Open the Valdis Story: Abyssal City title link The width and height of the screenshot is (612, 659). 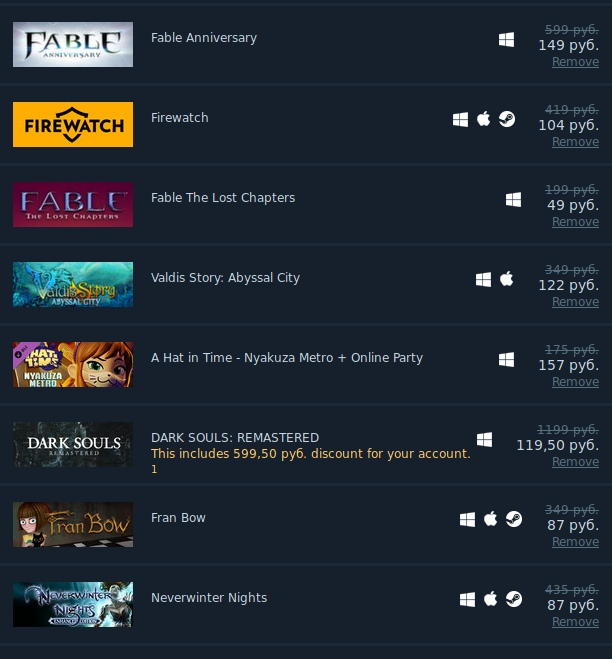(x=225, y=278)
